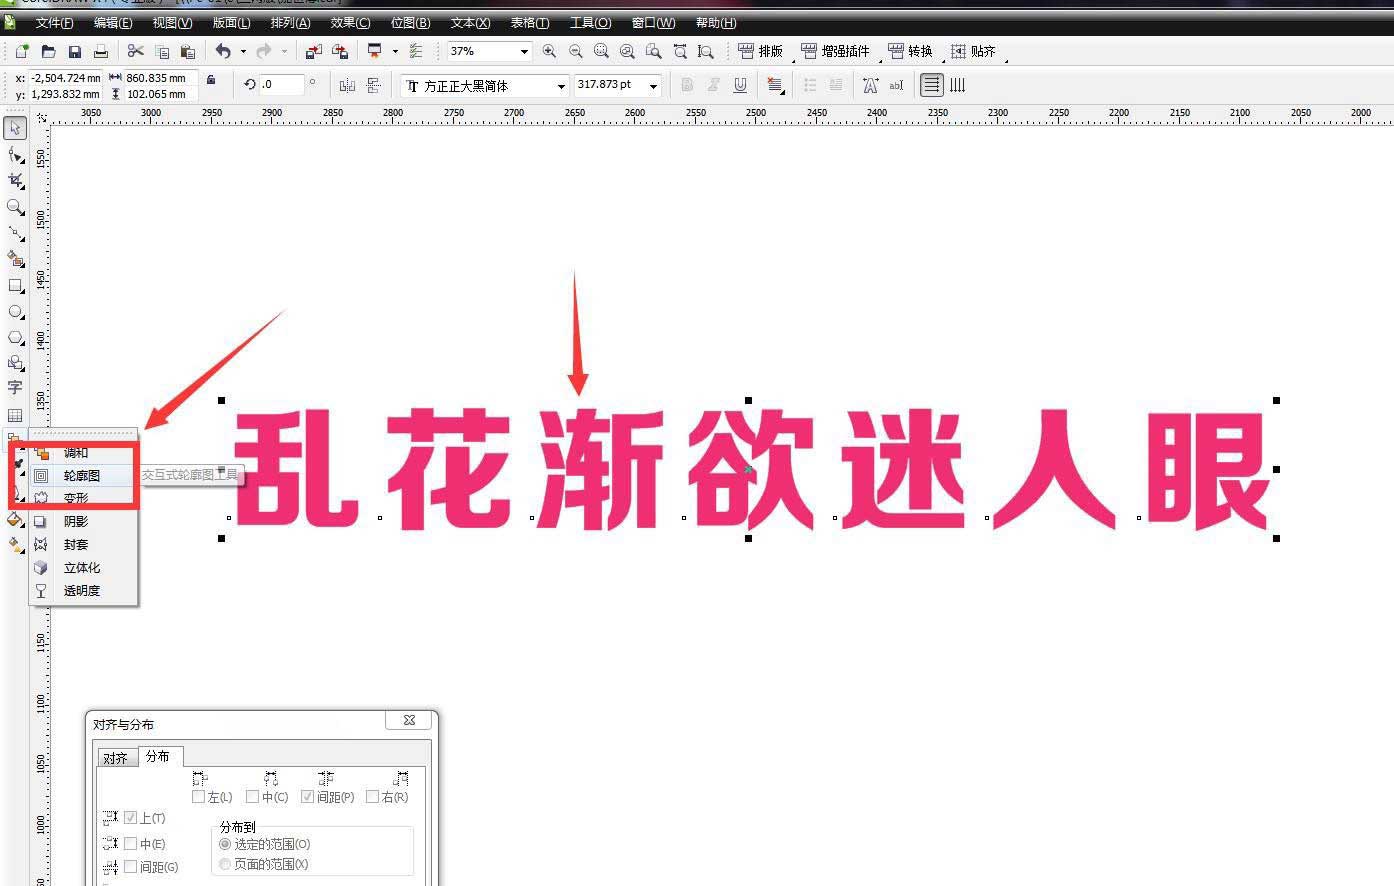Choose 轮廓图 from the effect flyout
The width and height of the screenshot is (1394, 886).
pyautogui.click(x=81, y=476)
